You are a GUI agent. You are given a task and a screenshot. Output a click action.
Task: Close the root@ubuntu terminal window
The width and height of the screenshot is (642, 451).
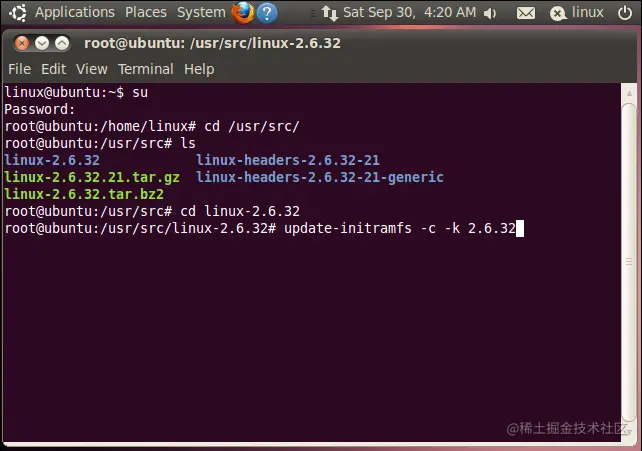tap(22, 43)
